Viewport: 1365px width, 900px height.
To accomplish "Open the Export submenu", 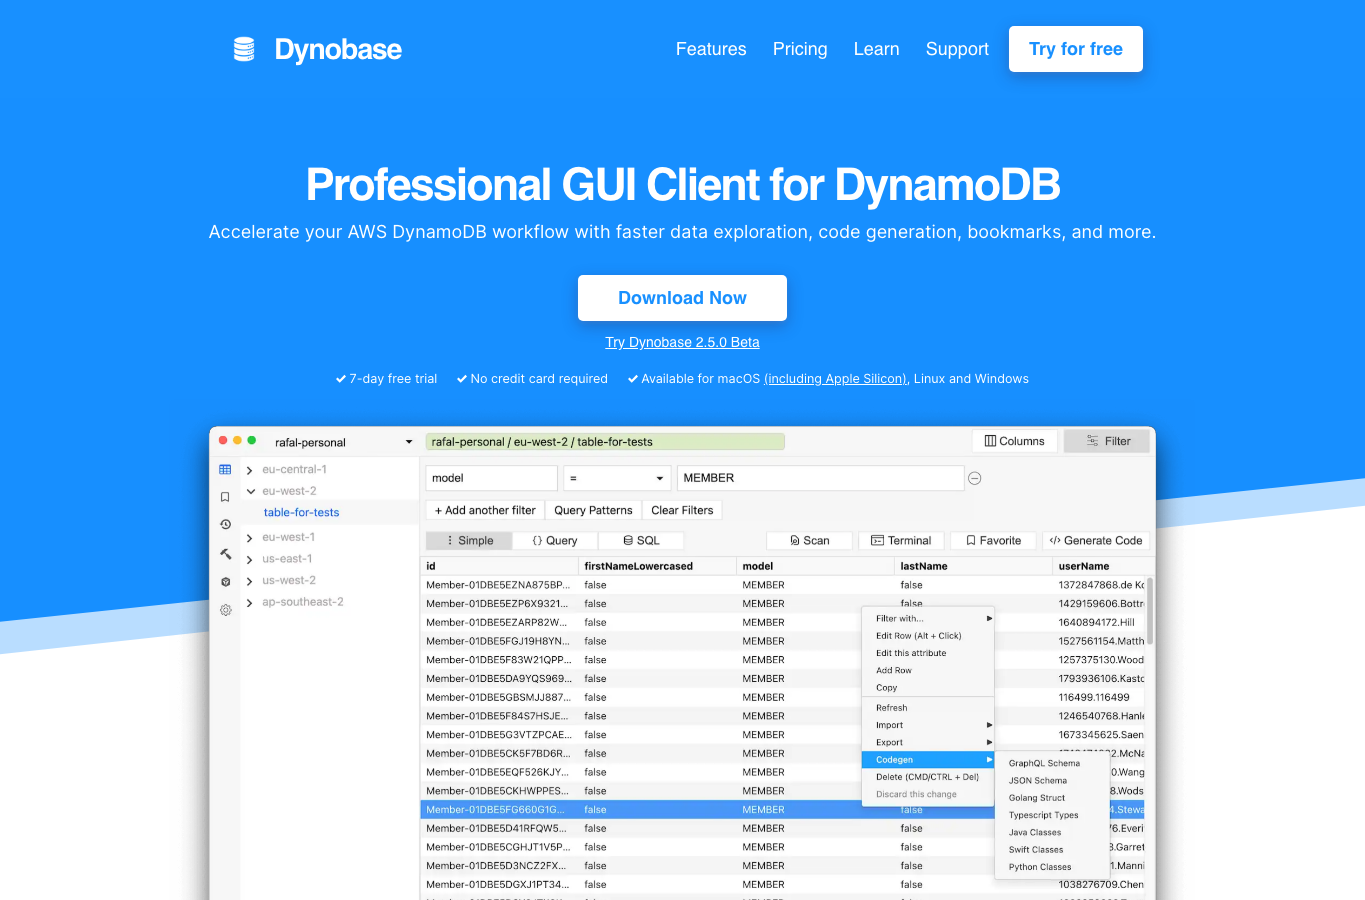I will (x=928, y=743).
